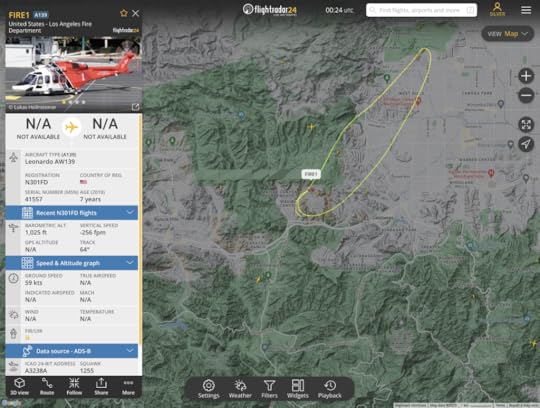Open the View Map dropdown
Image resolution: width=540 pixels, height=408 pixels.
tap(508, 34)
